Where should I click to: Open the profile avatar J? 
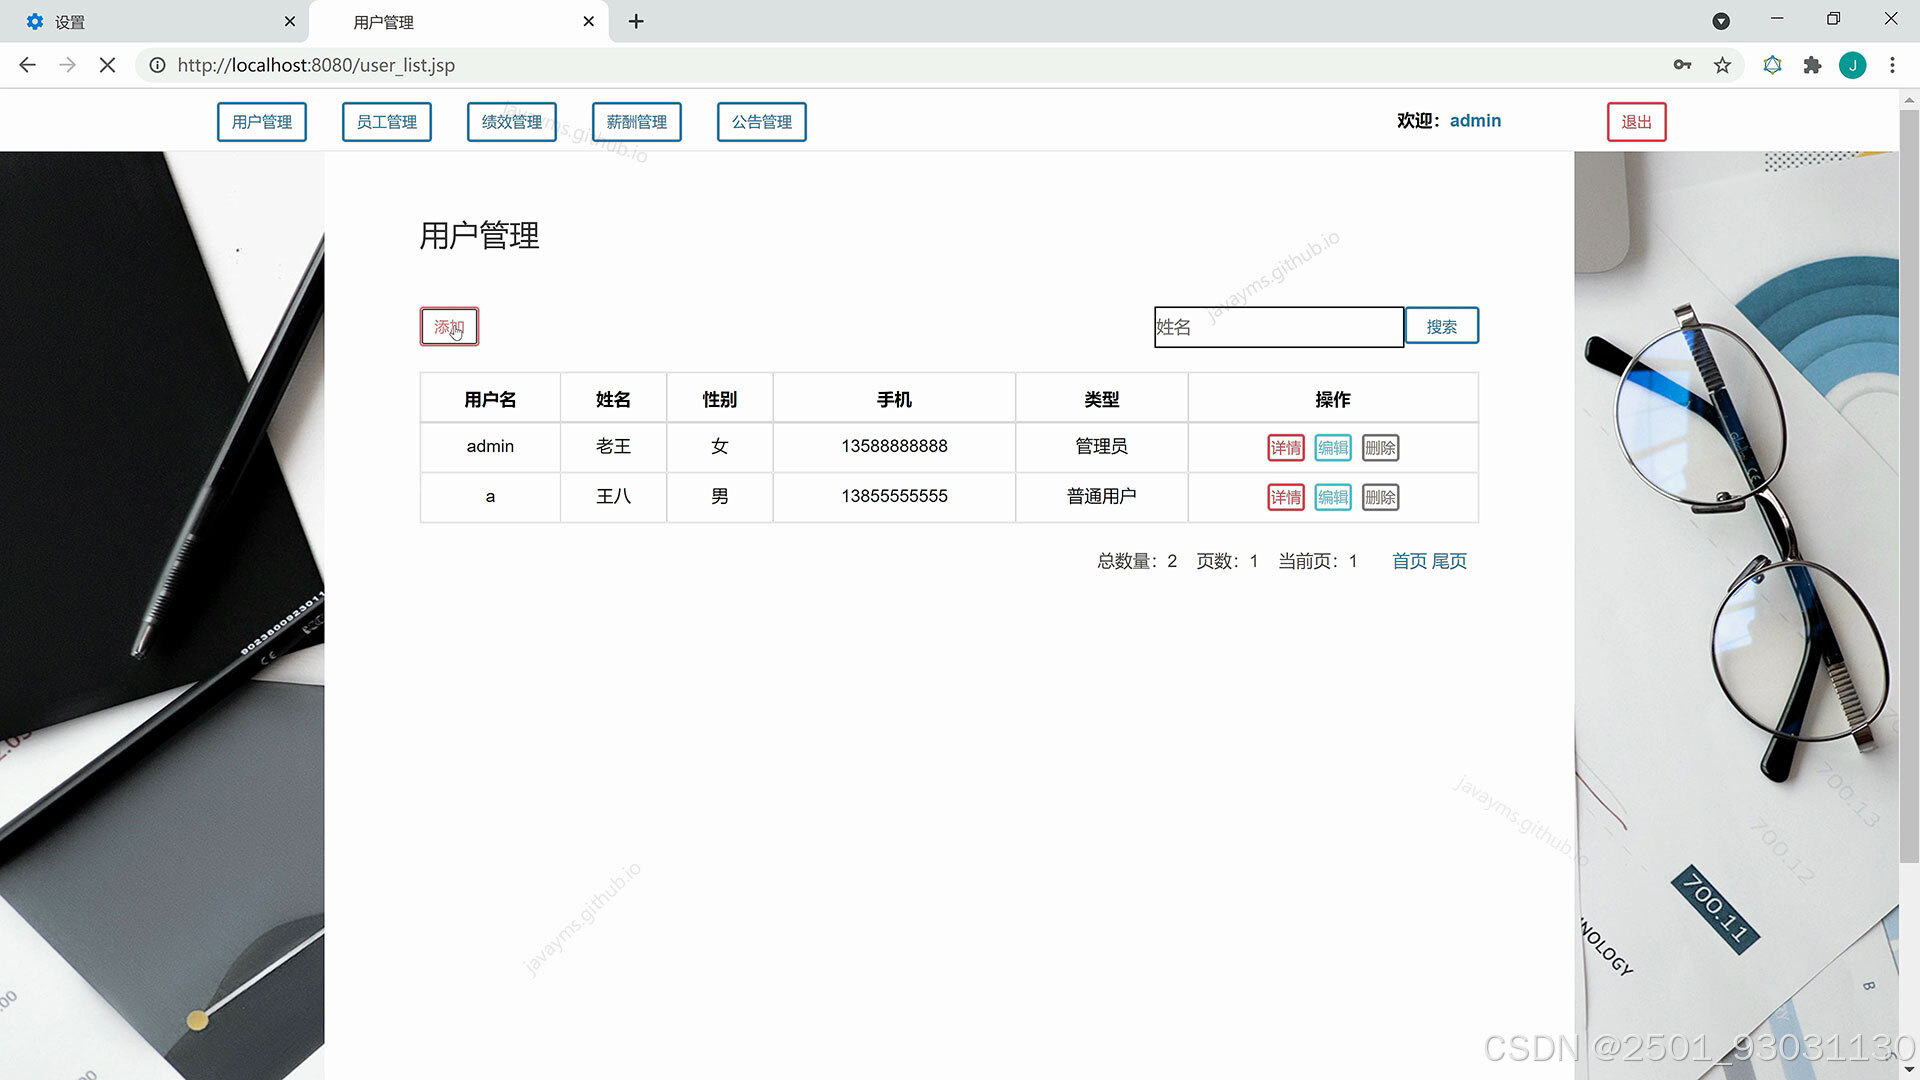[x=1852, y=65]
